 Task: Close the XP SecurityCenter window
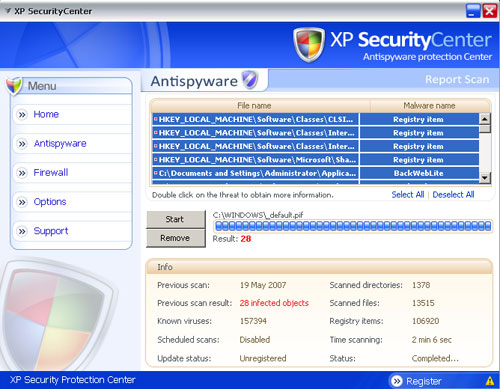(x=489, y=11)
